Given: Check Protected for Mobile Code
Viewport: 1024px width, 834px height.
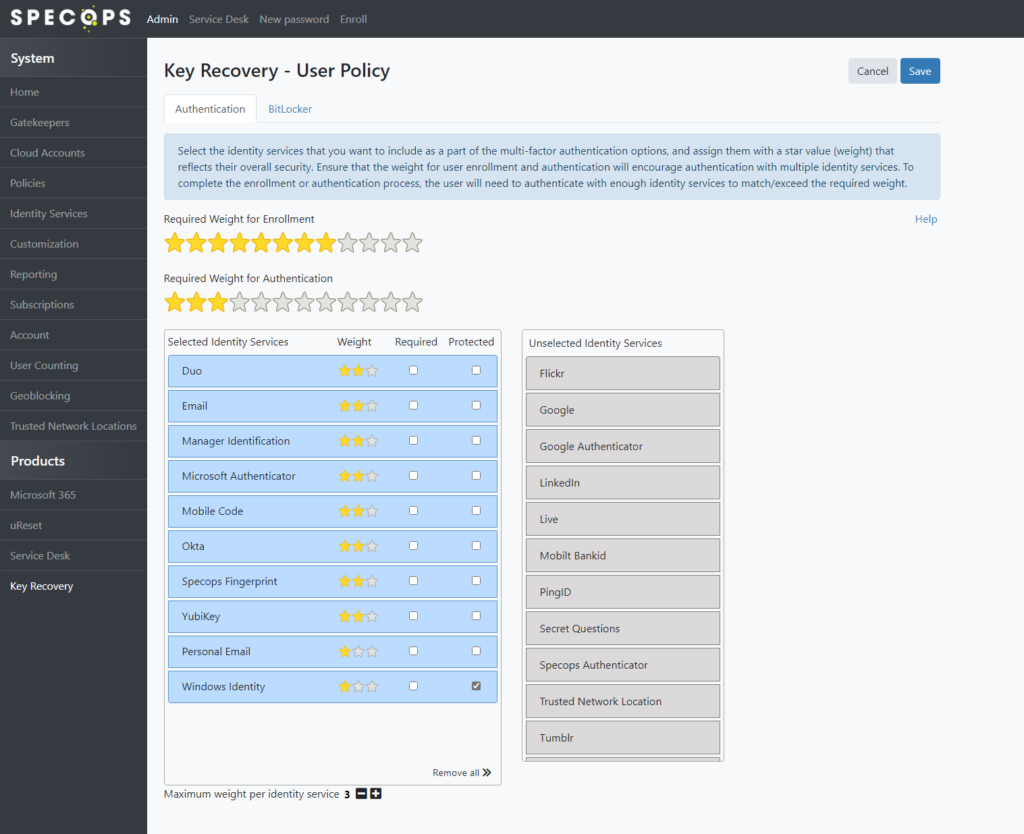Looking at the screenshot, I should (476, 511).
